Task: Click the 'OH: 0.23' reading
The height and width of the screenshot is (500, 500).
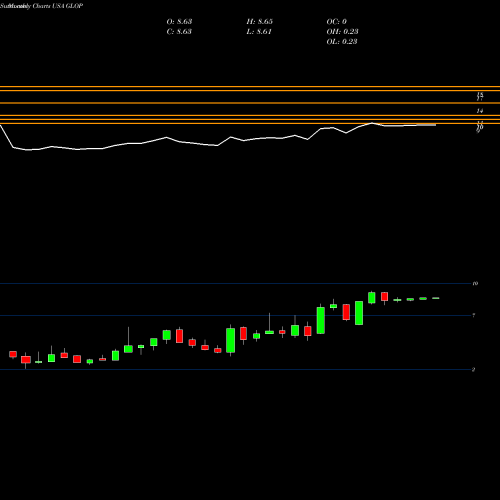Action: (x=342, y=31)
